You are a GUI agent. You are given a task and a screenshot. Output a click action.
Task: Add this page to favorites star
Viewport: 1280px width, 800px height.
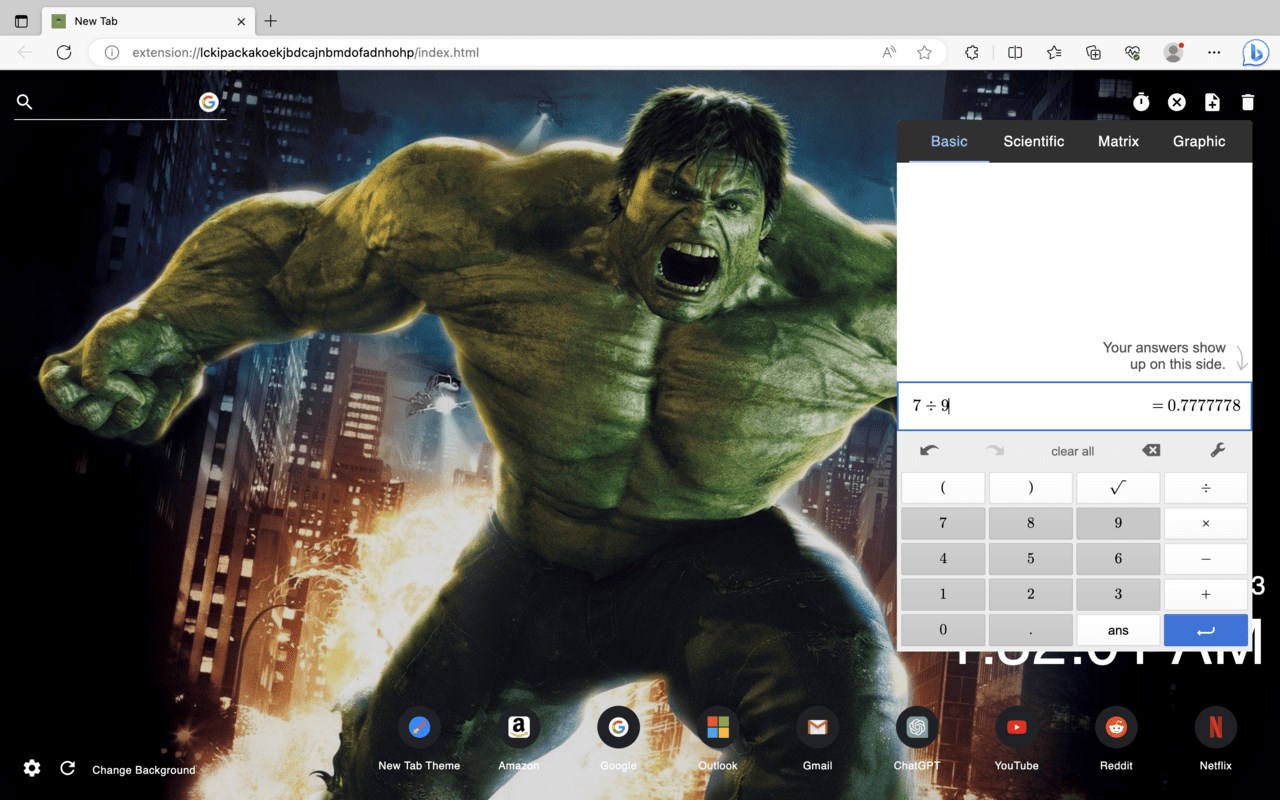click(x=924, y=52)
